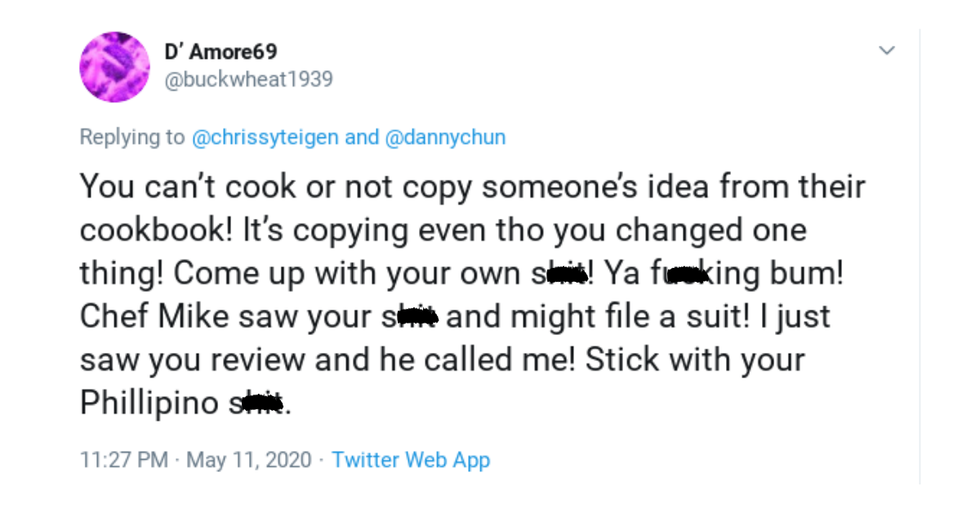The image size is (980, 513).
Task: Click the censored word after "Phillipino"
Action: click(257, 405)
